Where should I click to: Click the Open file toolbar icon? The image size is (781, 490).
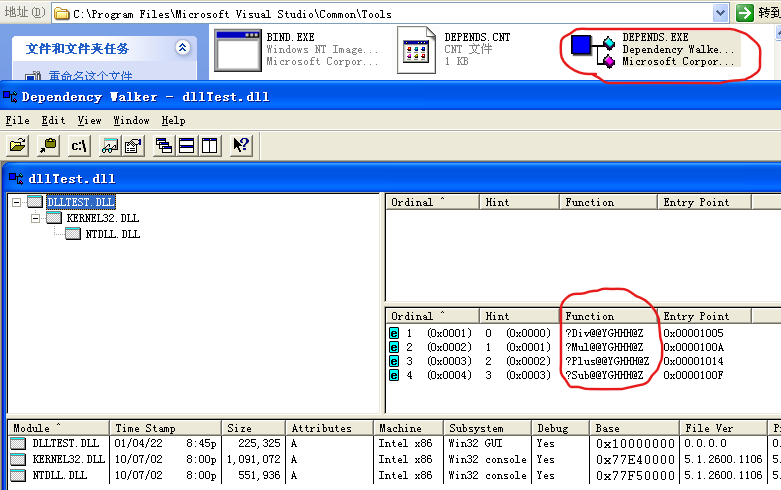click(17, 145)
